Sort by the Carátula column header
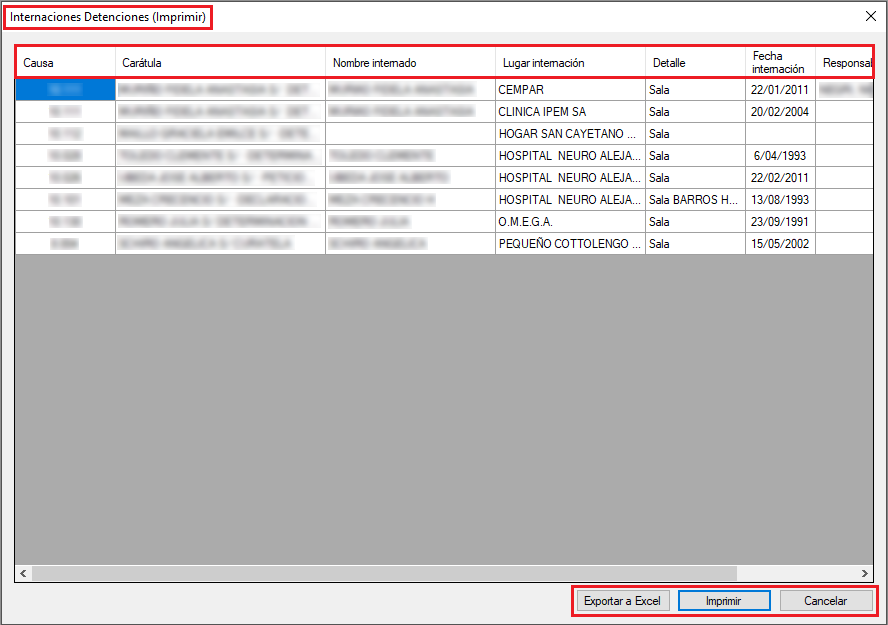 click(x=220, y=63)
